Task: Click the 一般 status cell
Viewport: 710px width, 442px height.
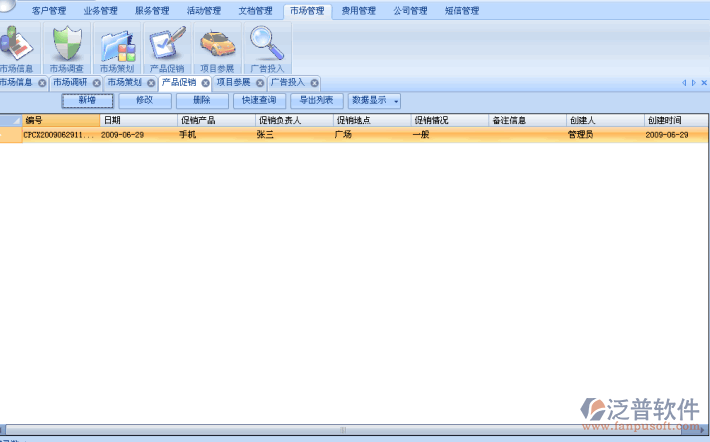Action: pyautogui.click(x=450, y=135)
